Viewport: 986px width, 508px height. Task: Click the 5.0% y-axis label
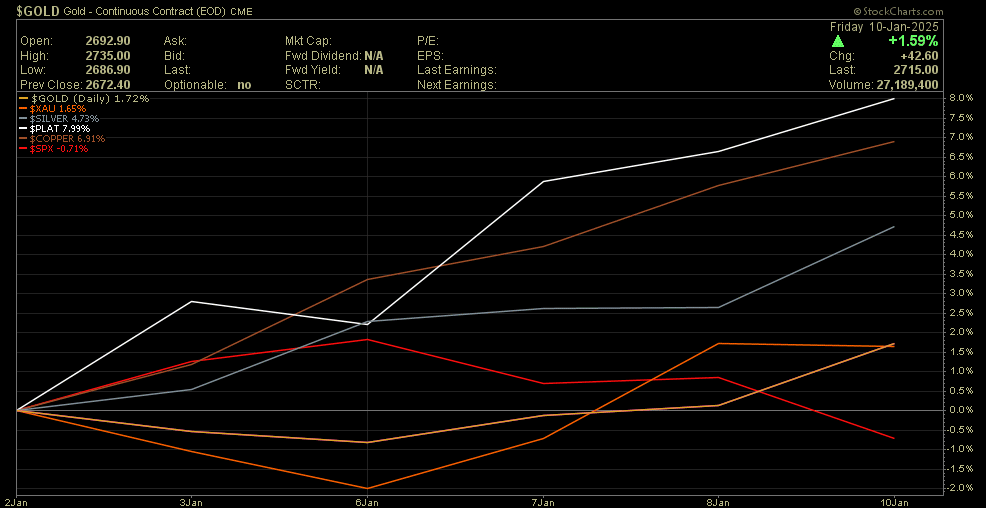(961, 215)
